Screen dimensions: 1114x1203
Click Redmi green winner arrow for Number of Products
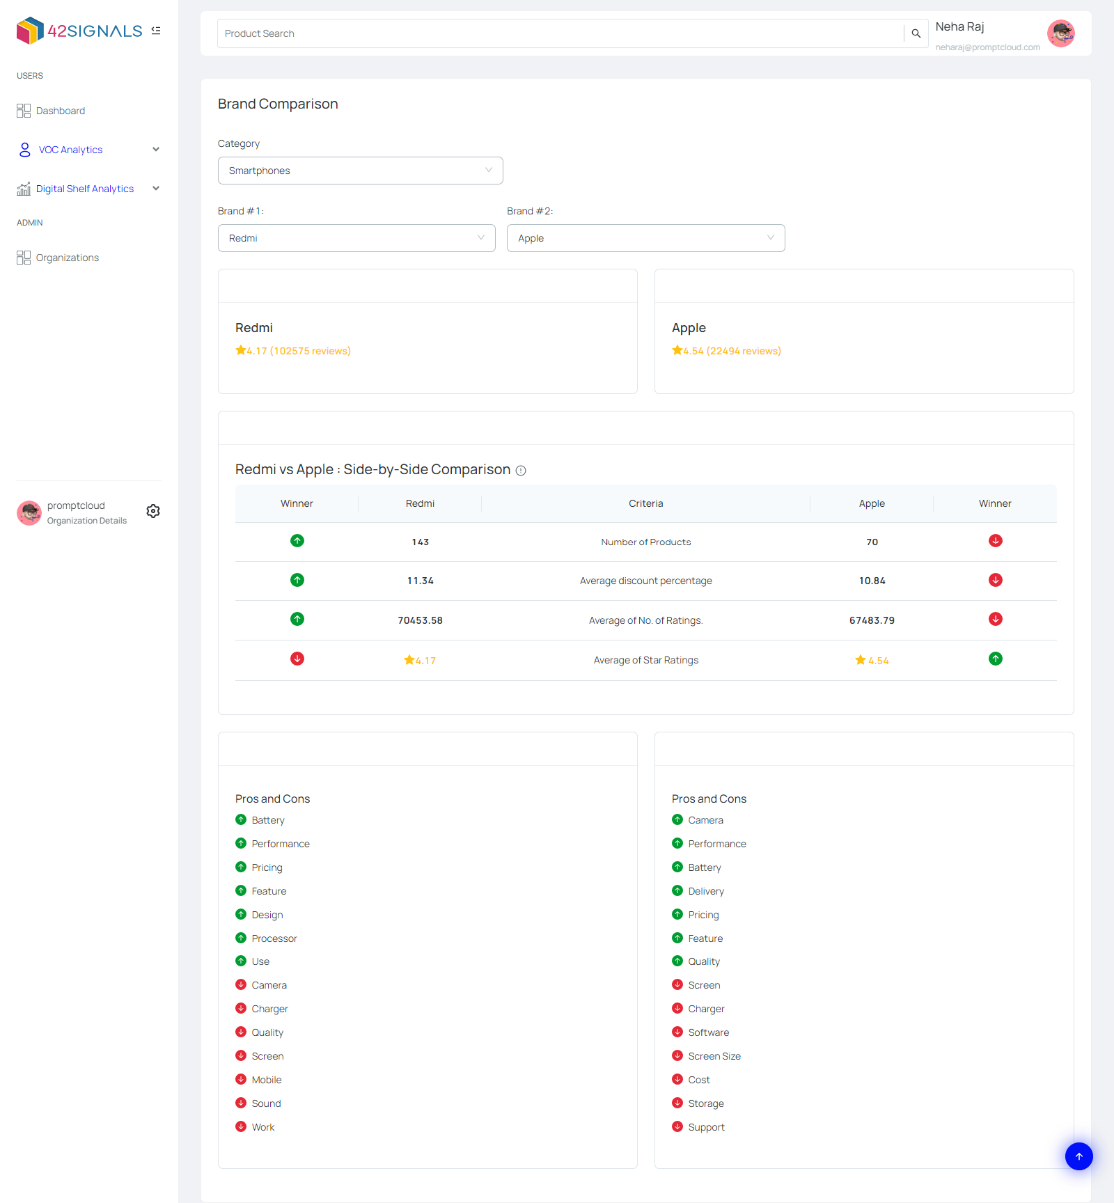point(297,541)
